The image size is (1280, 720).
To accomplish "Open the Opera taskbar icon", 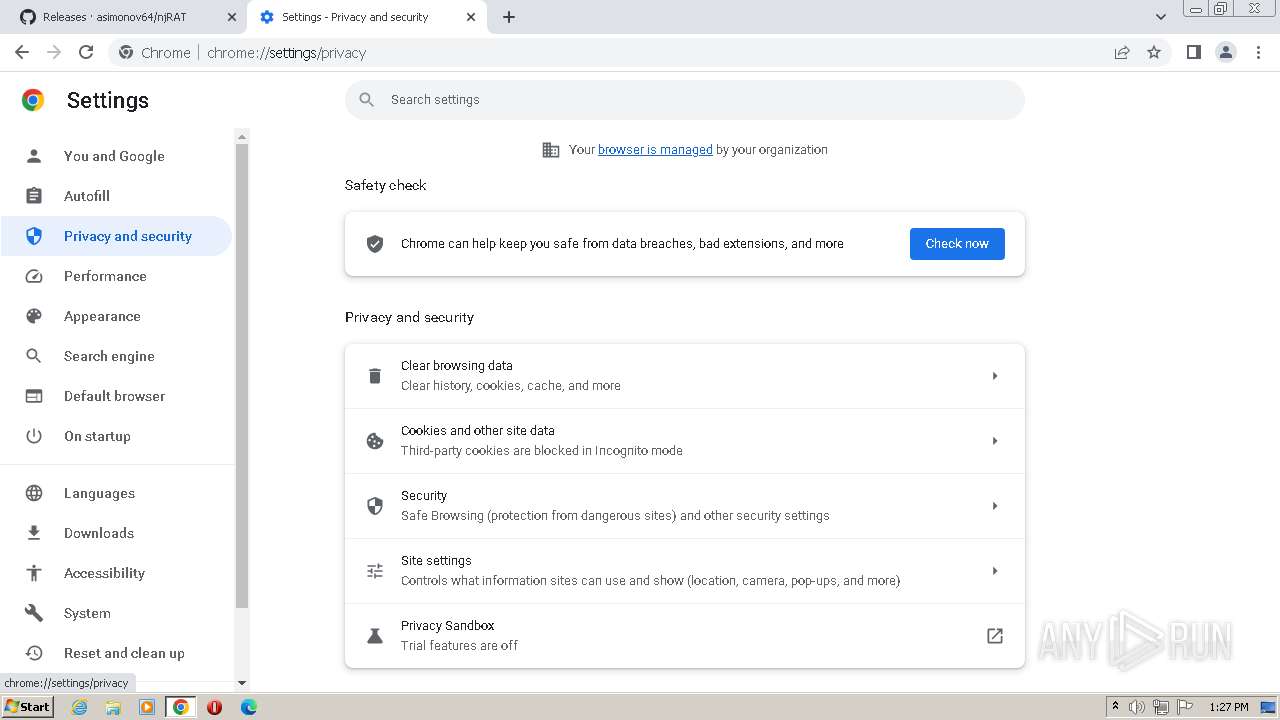I will click(x=214, y=707).
